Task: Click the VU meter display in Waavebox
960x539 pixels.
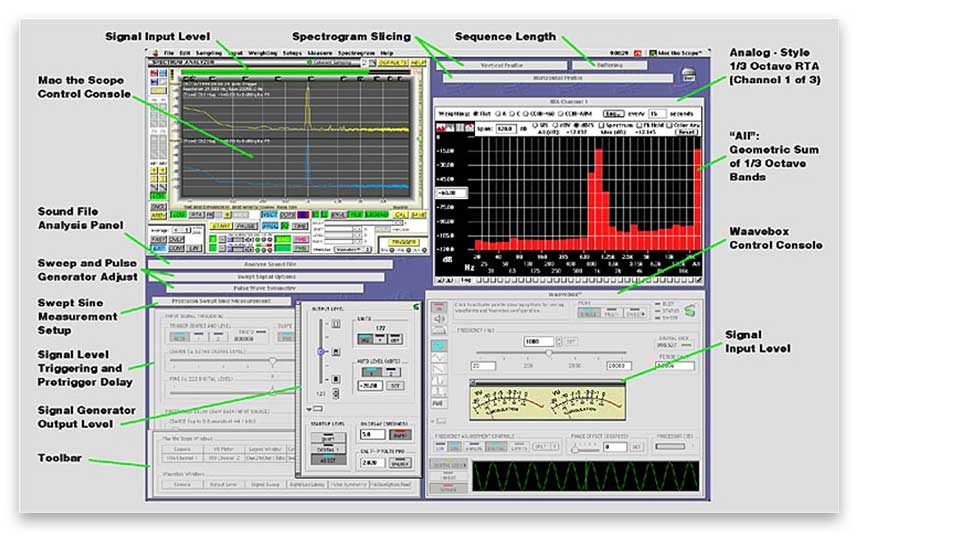Action: 547,402
